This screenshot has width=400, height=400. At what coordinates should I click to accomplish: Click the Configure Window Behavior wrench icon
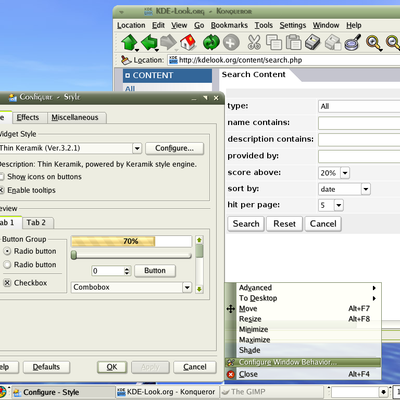tap(231, 362)
